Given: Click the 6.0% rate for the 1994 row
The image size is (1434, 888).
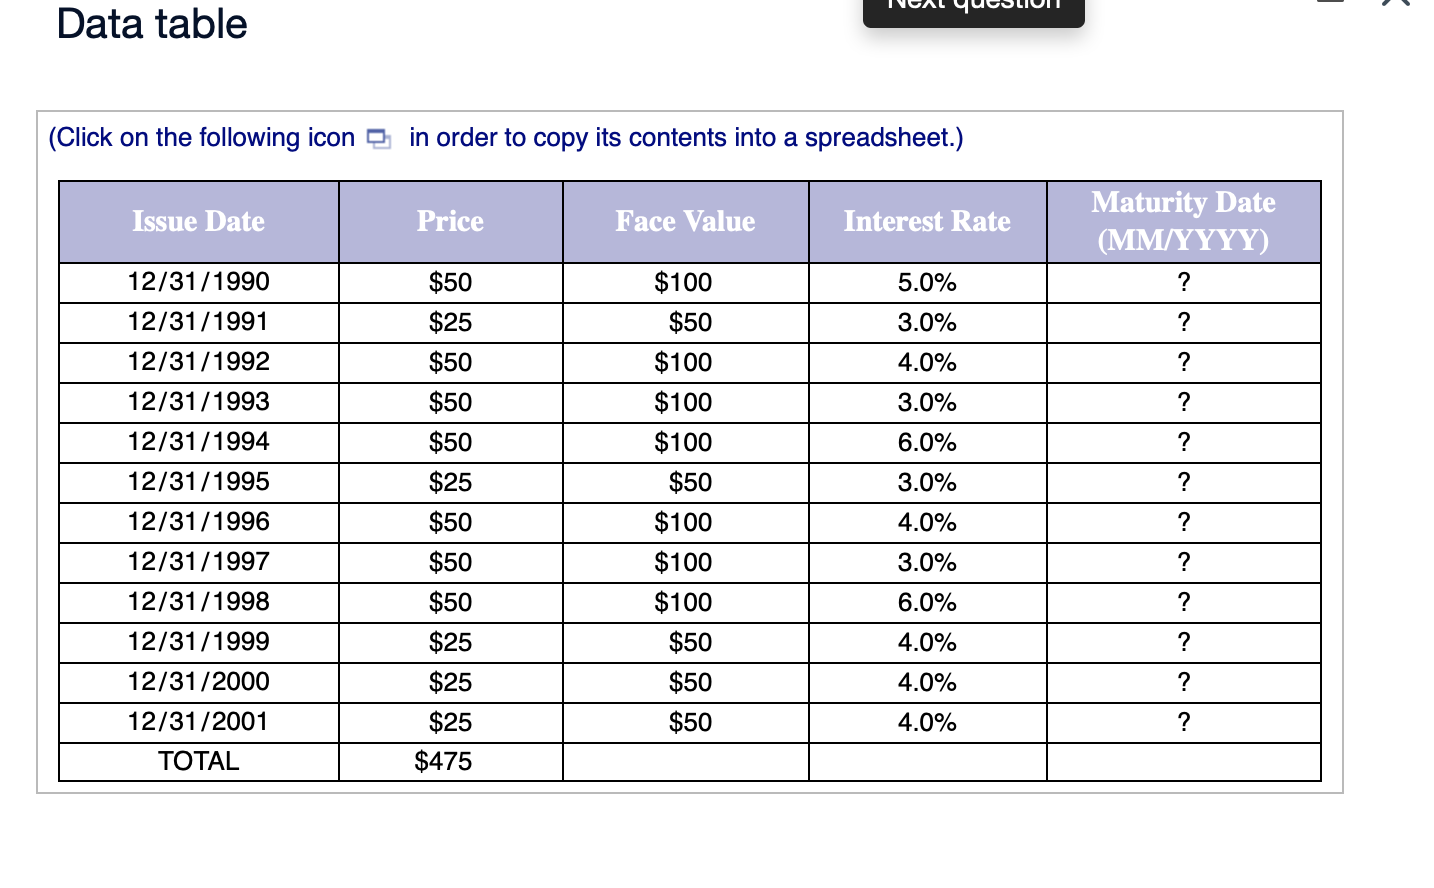Looking at the screenshot, I should [927, 442].
